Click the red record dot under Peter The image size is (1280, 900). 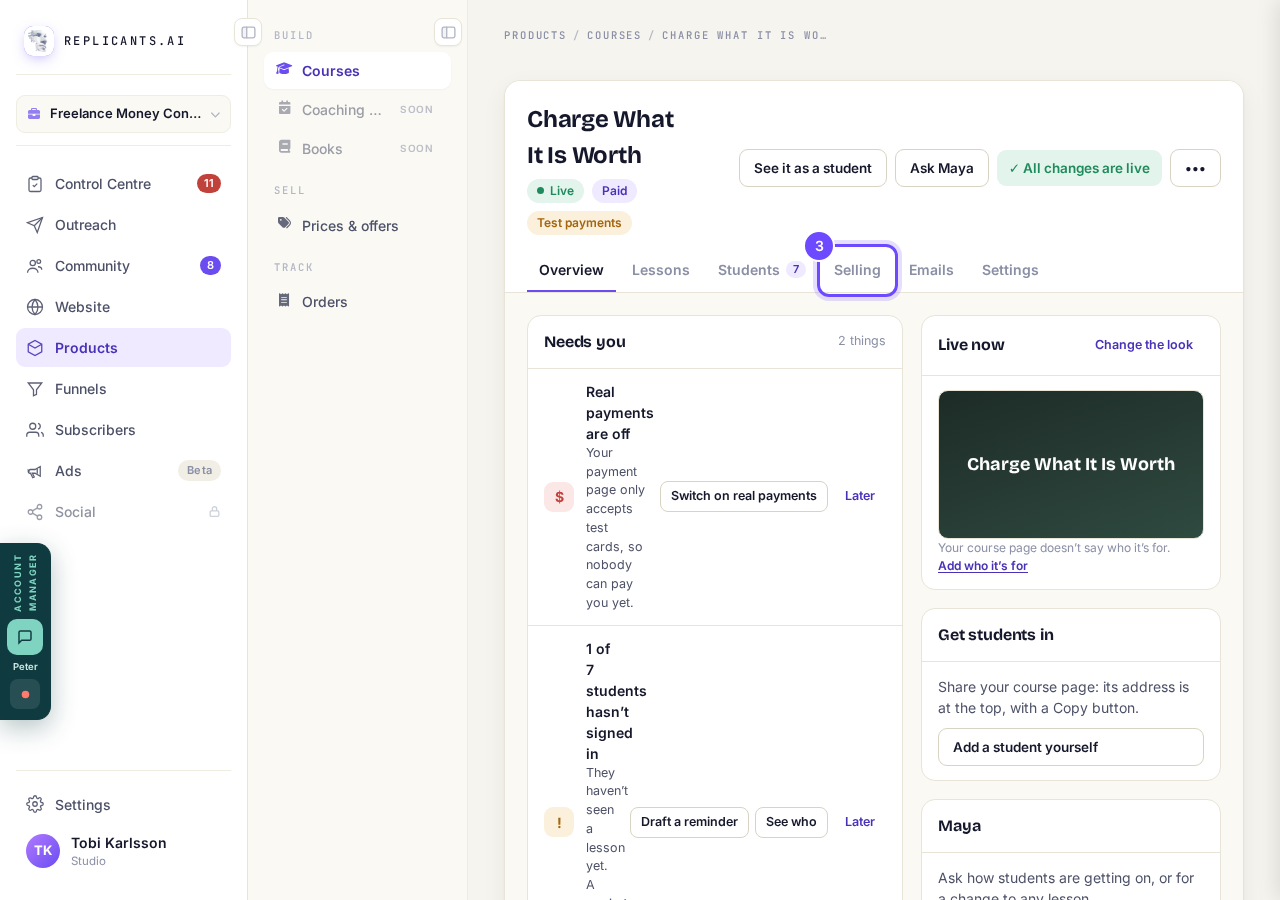(x=25, y=694)
